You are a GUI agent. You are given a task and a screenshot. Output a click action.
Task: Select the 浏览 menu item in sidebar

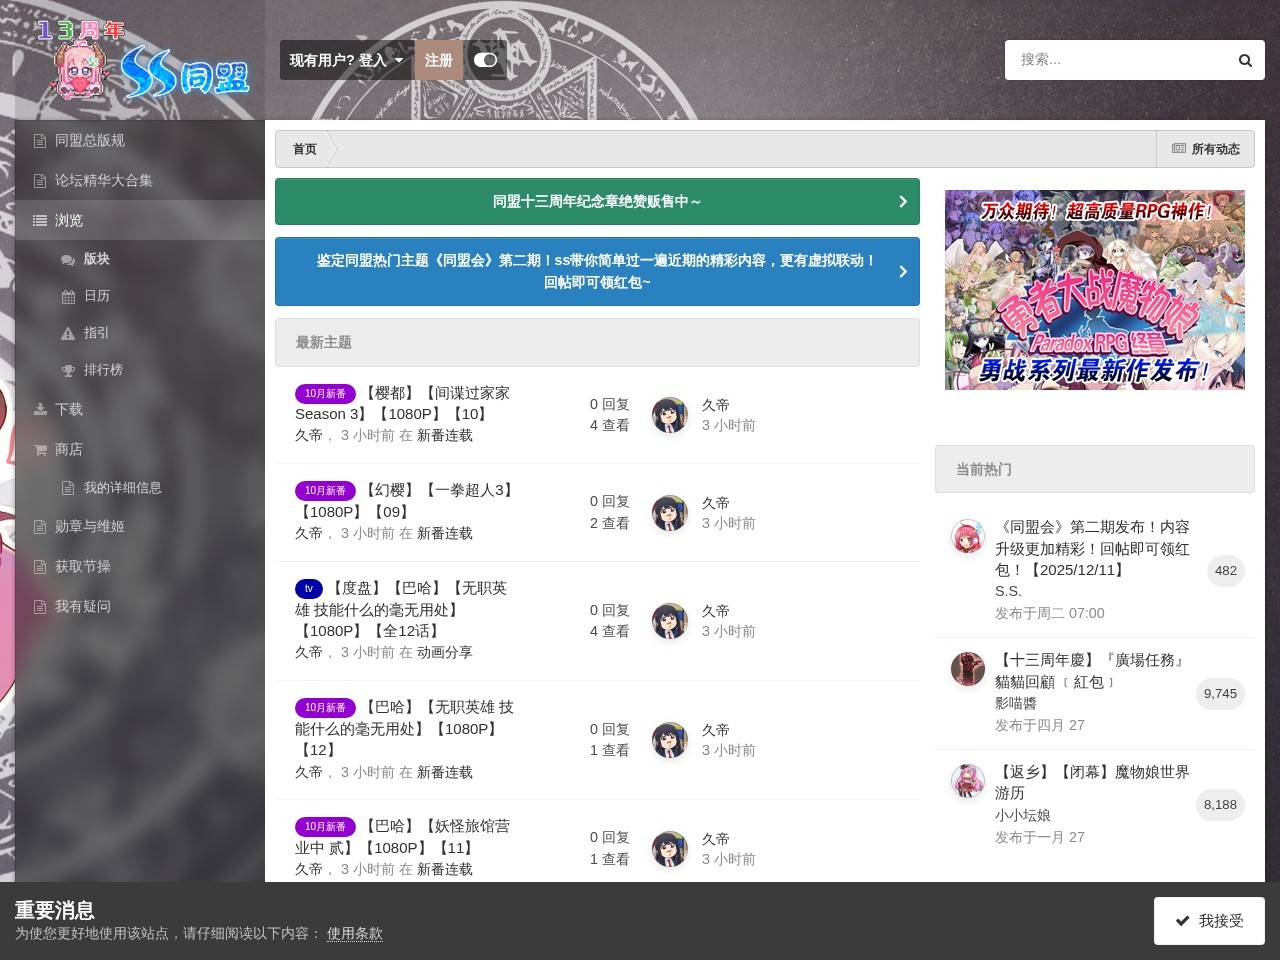140,220
